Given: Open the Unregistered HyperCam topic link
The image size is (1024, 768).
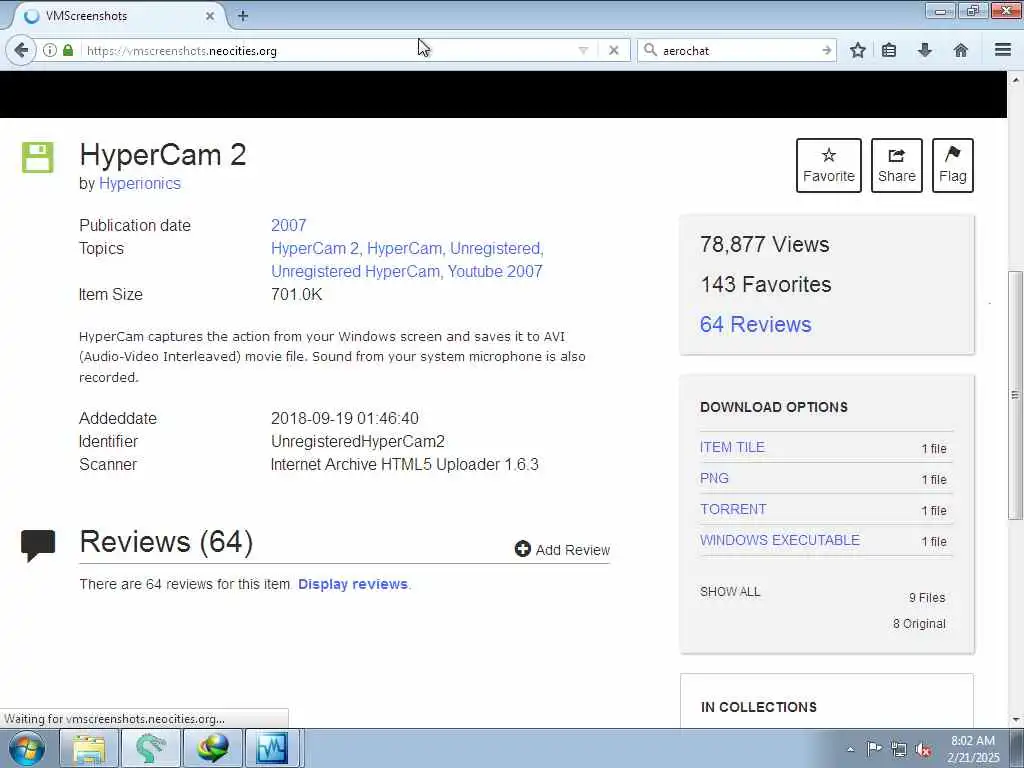Looking at the screenshot, I should tap(355, 272).
